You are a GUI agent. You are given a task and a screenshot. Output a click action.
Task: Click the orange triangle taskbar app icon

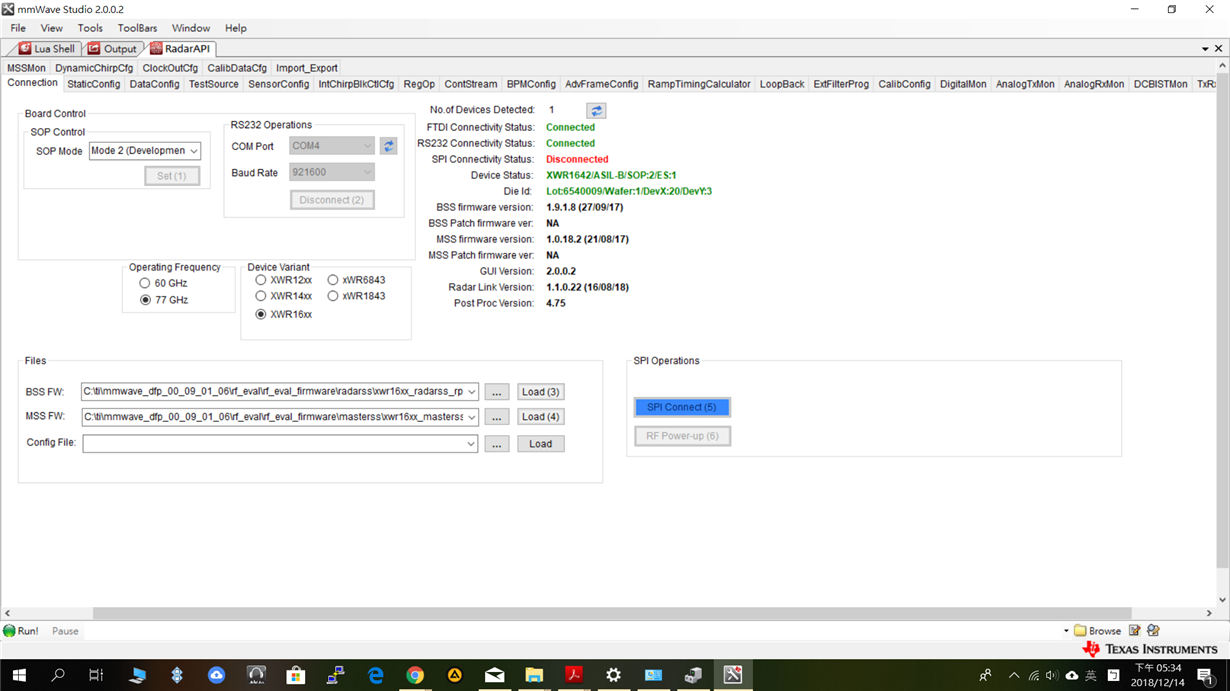pos(454,675)
